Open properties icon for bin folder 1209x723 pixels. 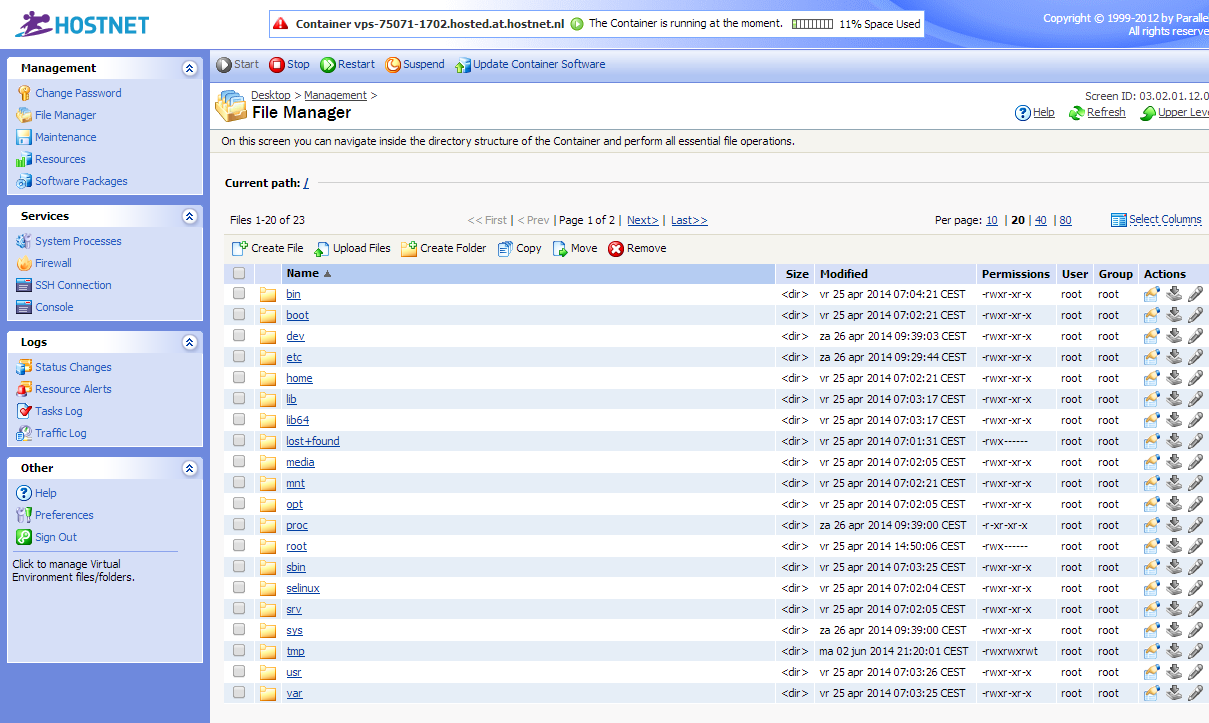click(1152, 294)
